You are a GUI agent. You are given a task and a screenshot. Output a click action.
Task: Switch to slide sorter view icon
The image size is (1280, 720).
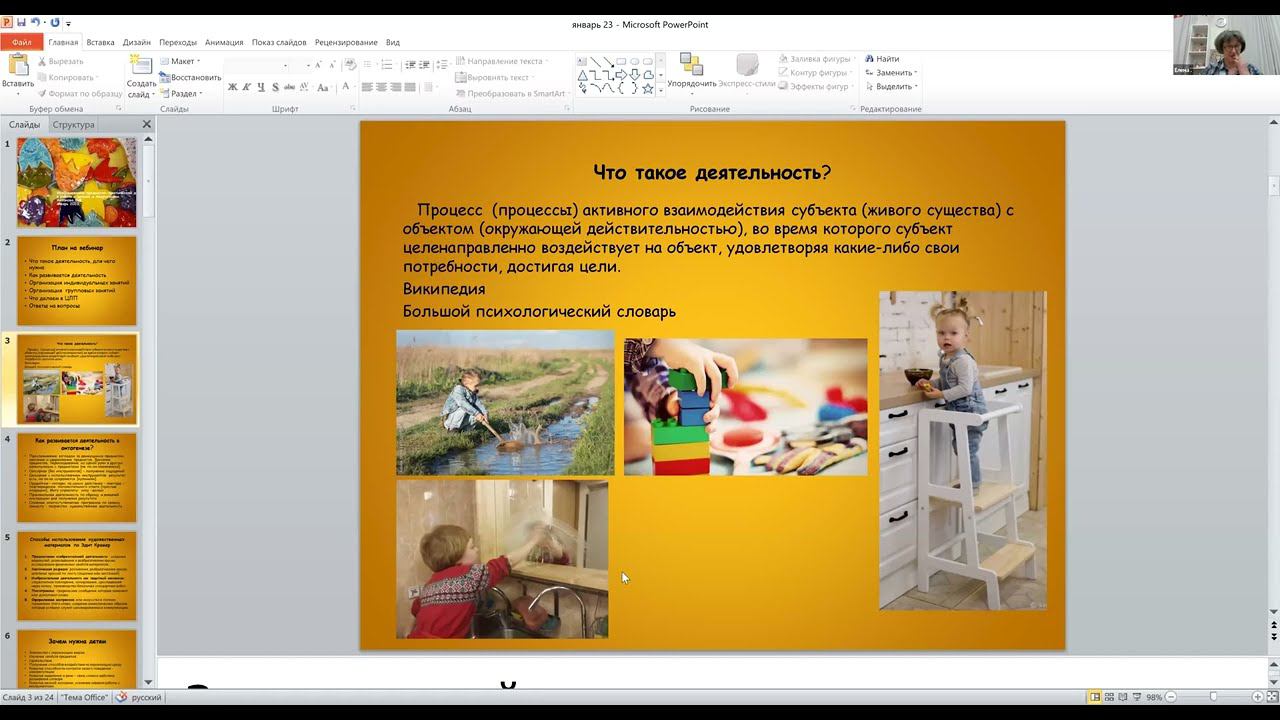coord(1109,697)
